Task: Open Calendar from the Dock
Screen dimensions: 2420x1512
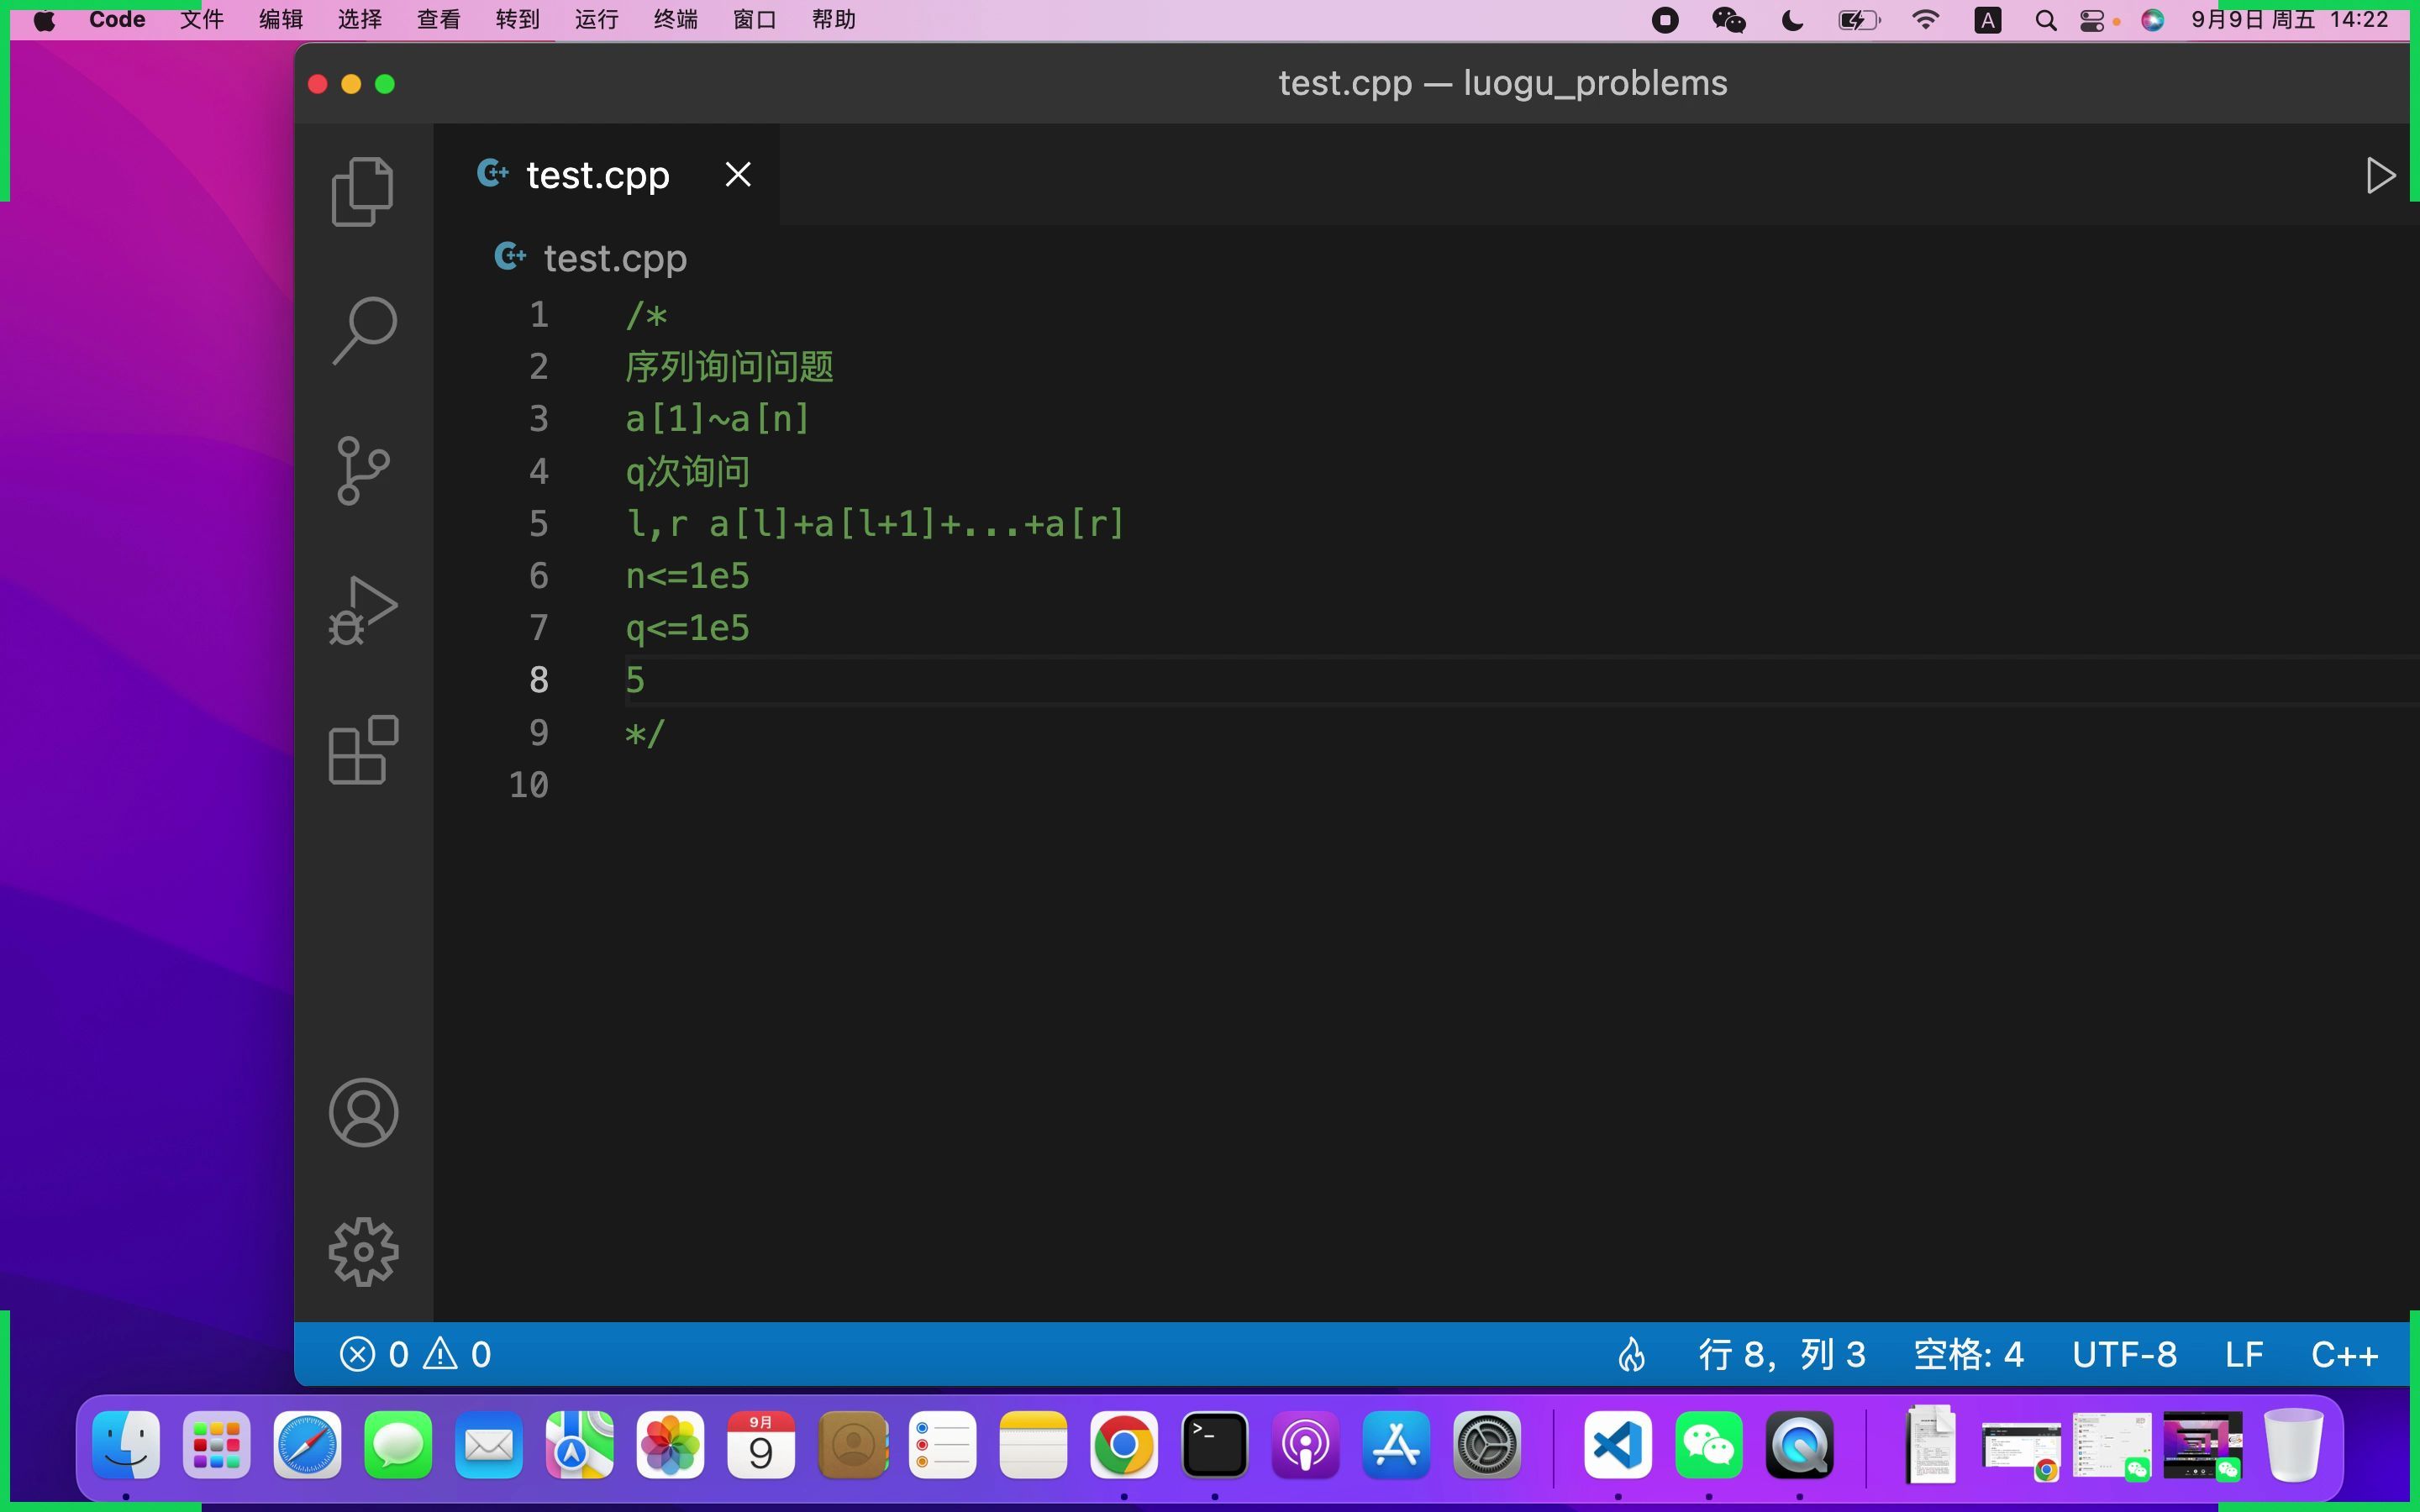Action: tap(761, 1445)
